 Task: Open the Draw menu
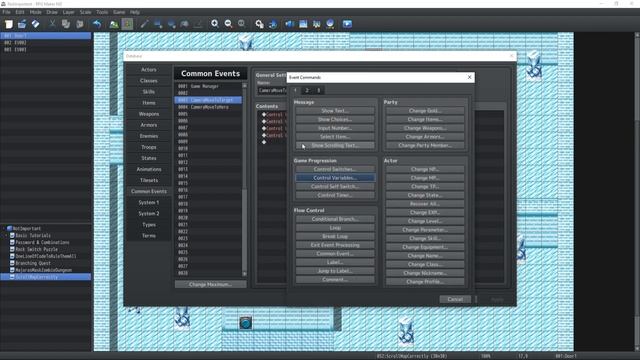click(52, 12)
